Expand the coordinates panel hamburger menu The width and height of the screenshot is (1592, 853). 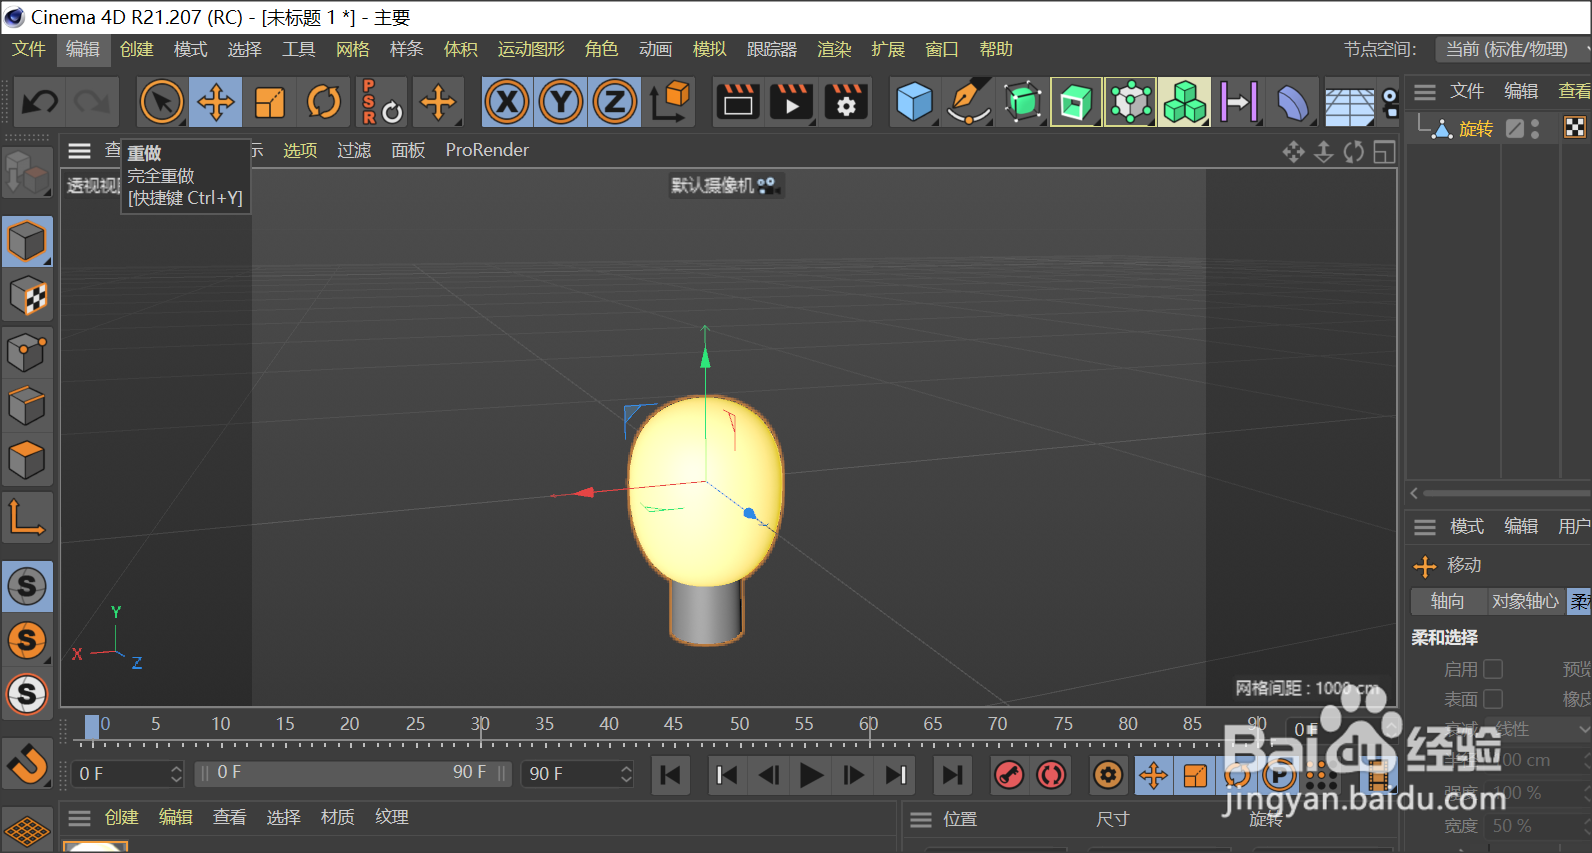[x=921, y=820]
